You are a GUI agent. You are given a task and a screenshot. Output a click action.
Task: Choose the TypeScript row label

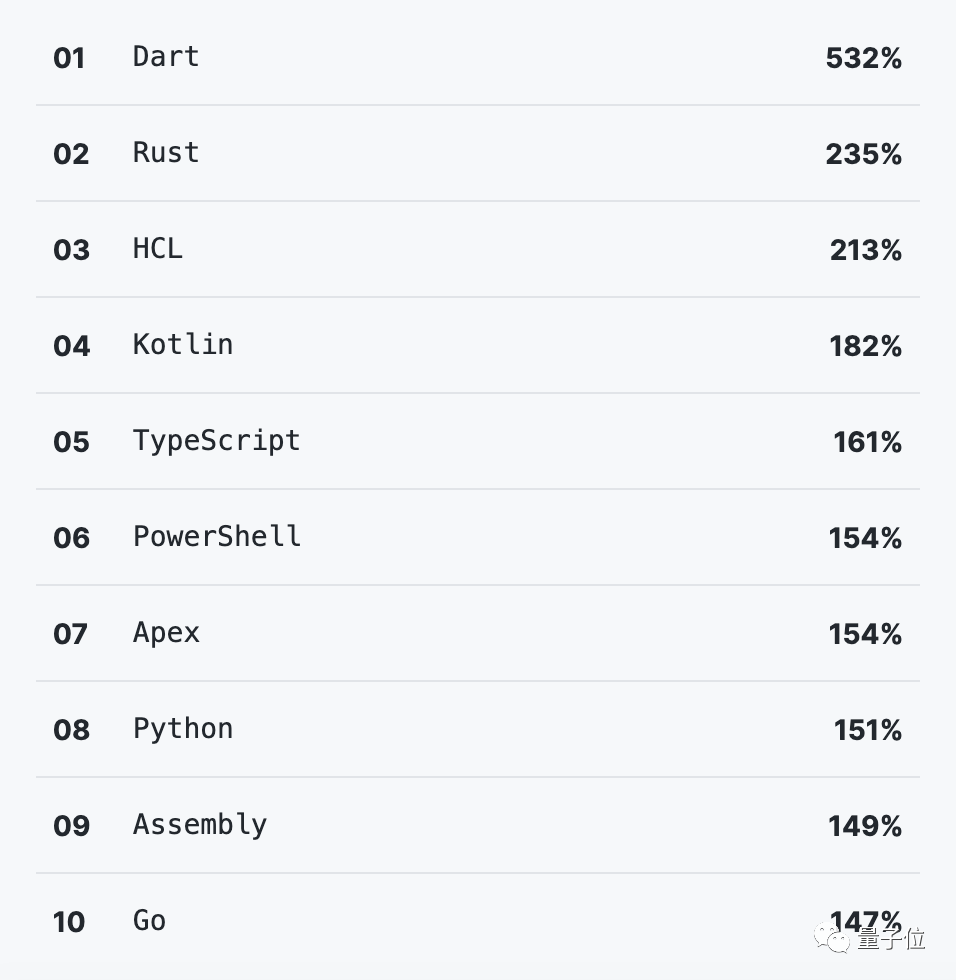[x=216, y=441]
